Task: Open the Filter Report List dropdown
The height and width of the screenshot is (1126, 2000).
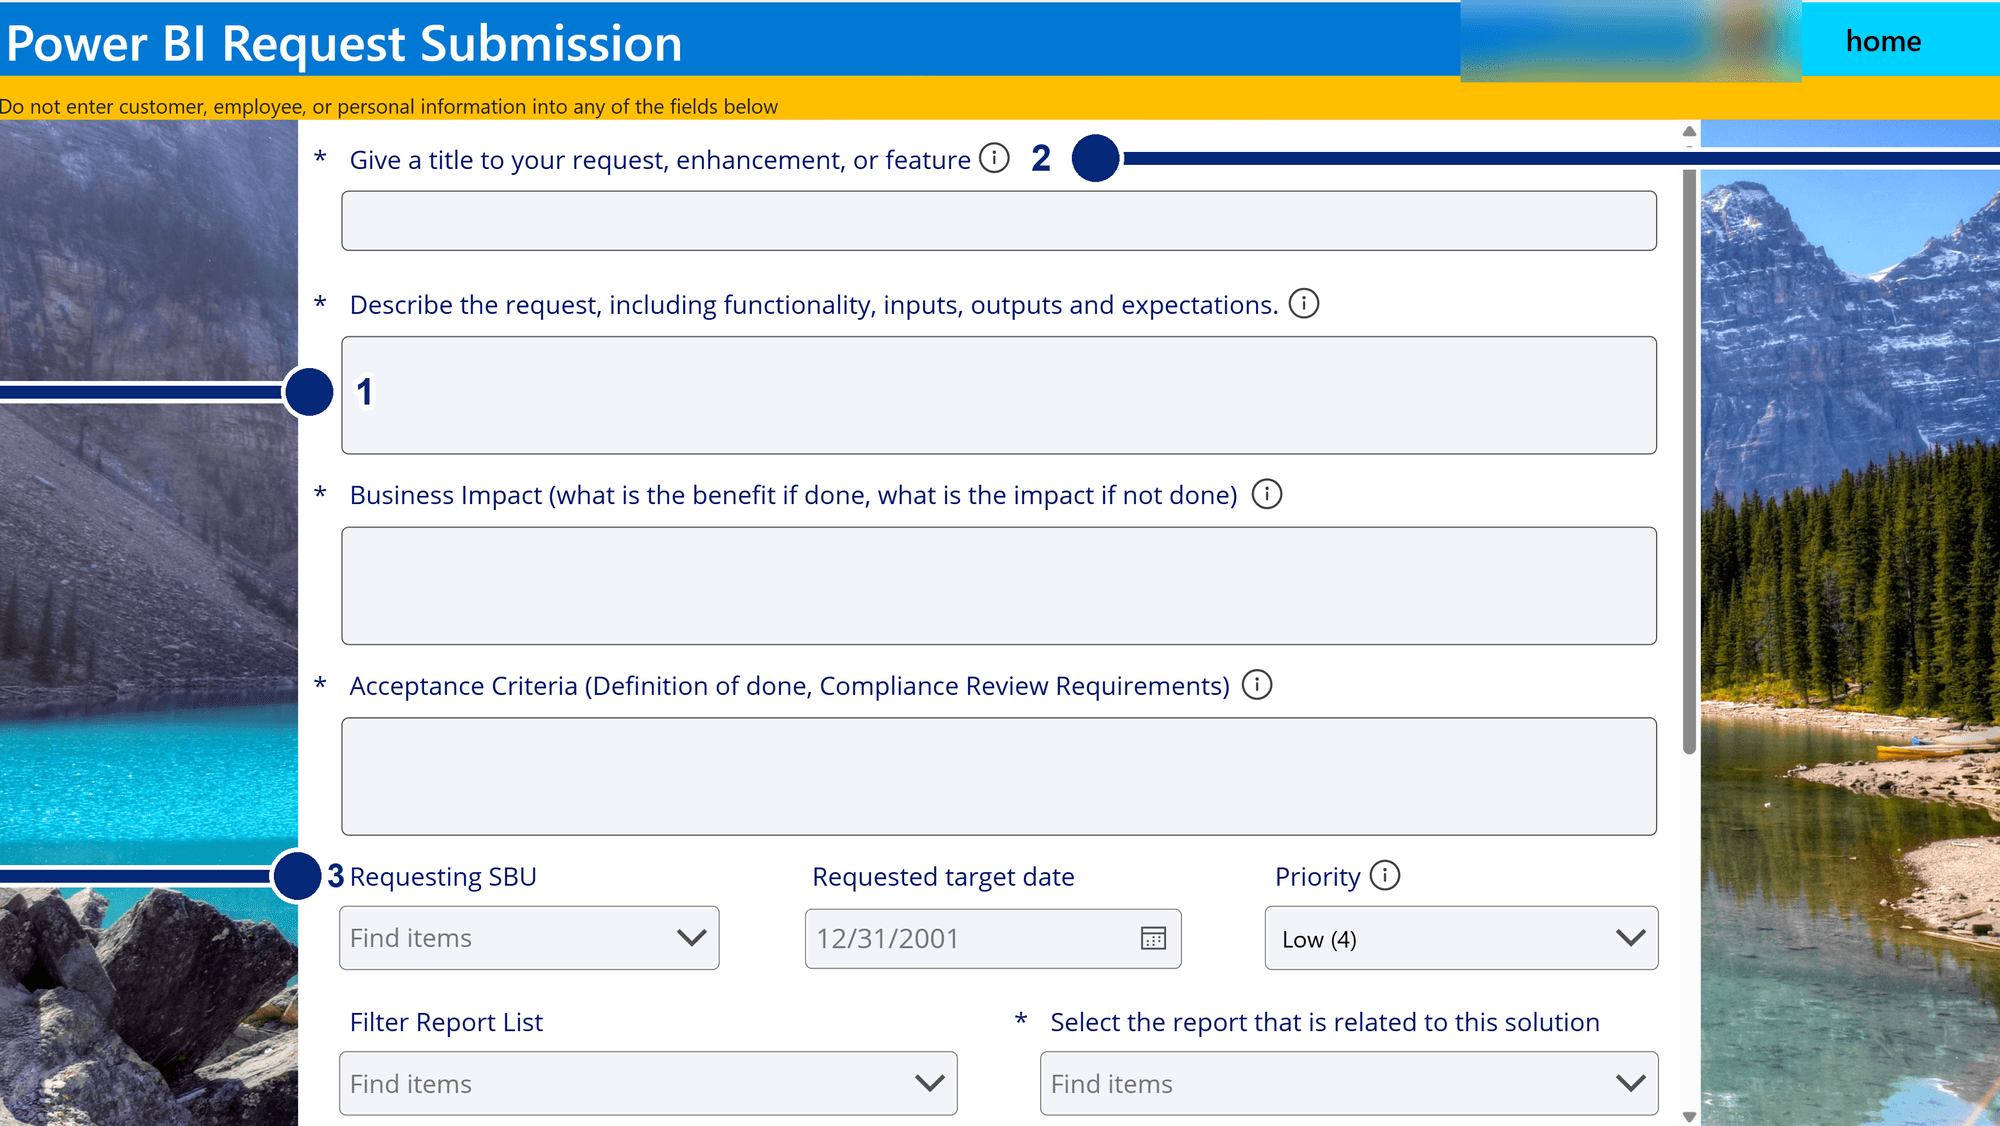Action: [648, 1083]
